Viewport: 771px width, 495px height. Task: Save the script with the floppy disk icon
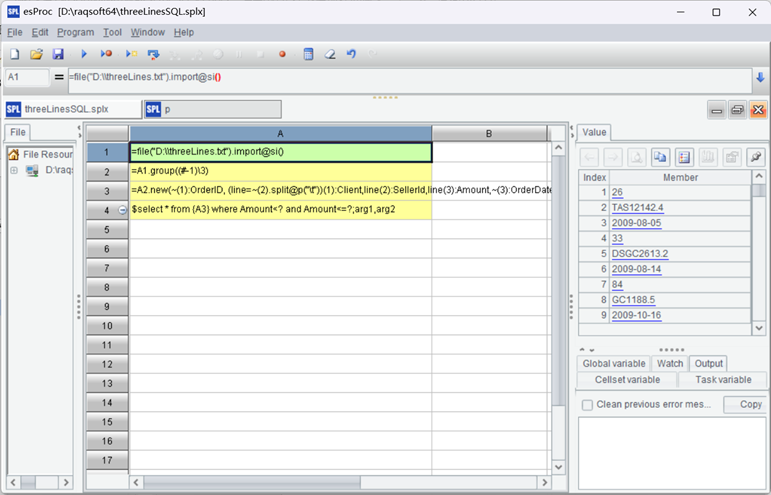(x=58, y=54)
